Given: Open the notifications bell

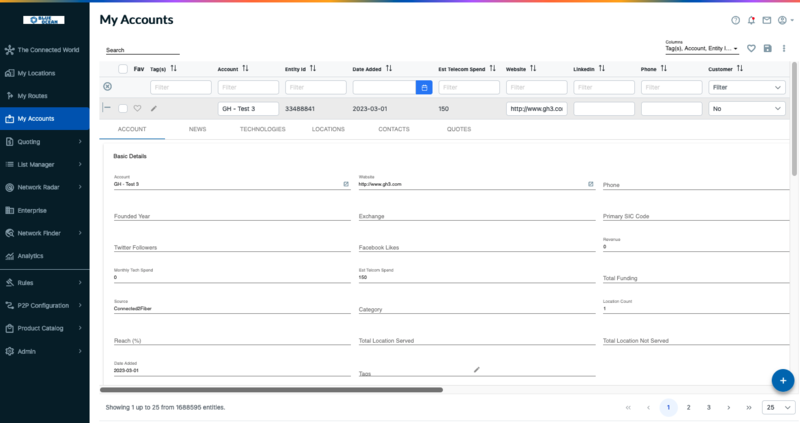Looking at the screenshot, I should click(751, 20).
